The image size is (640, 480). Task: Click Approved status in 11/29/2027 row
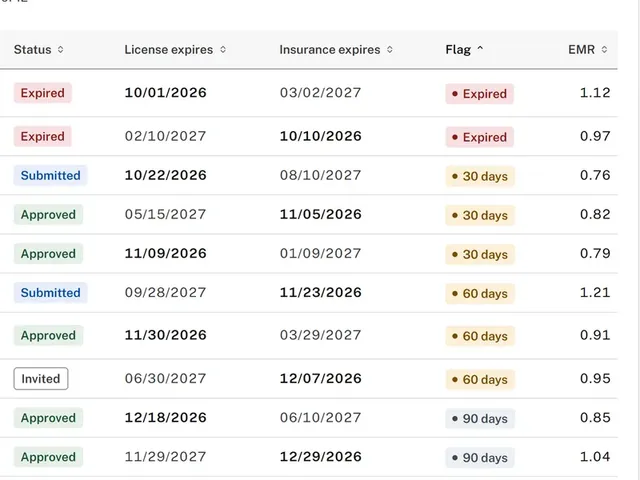point(48,457)
